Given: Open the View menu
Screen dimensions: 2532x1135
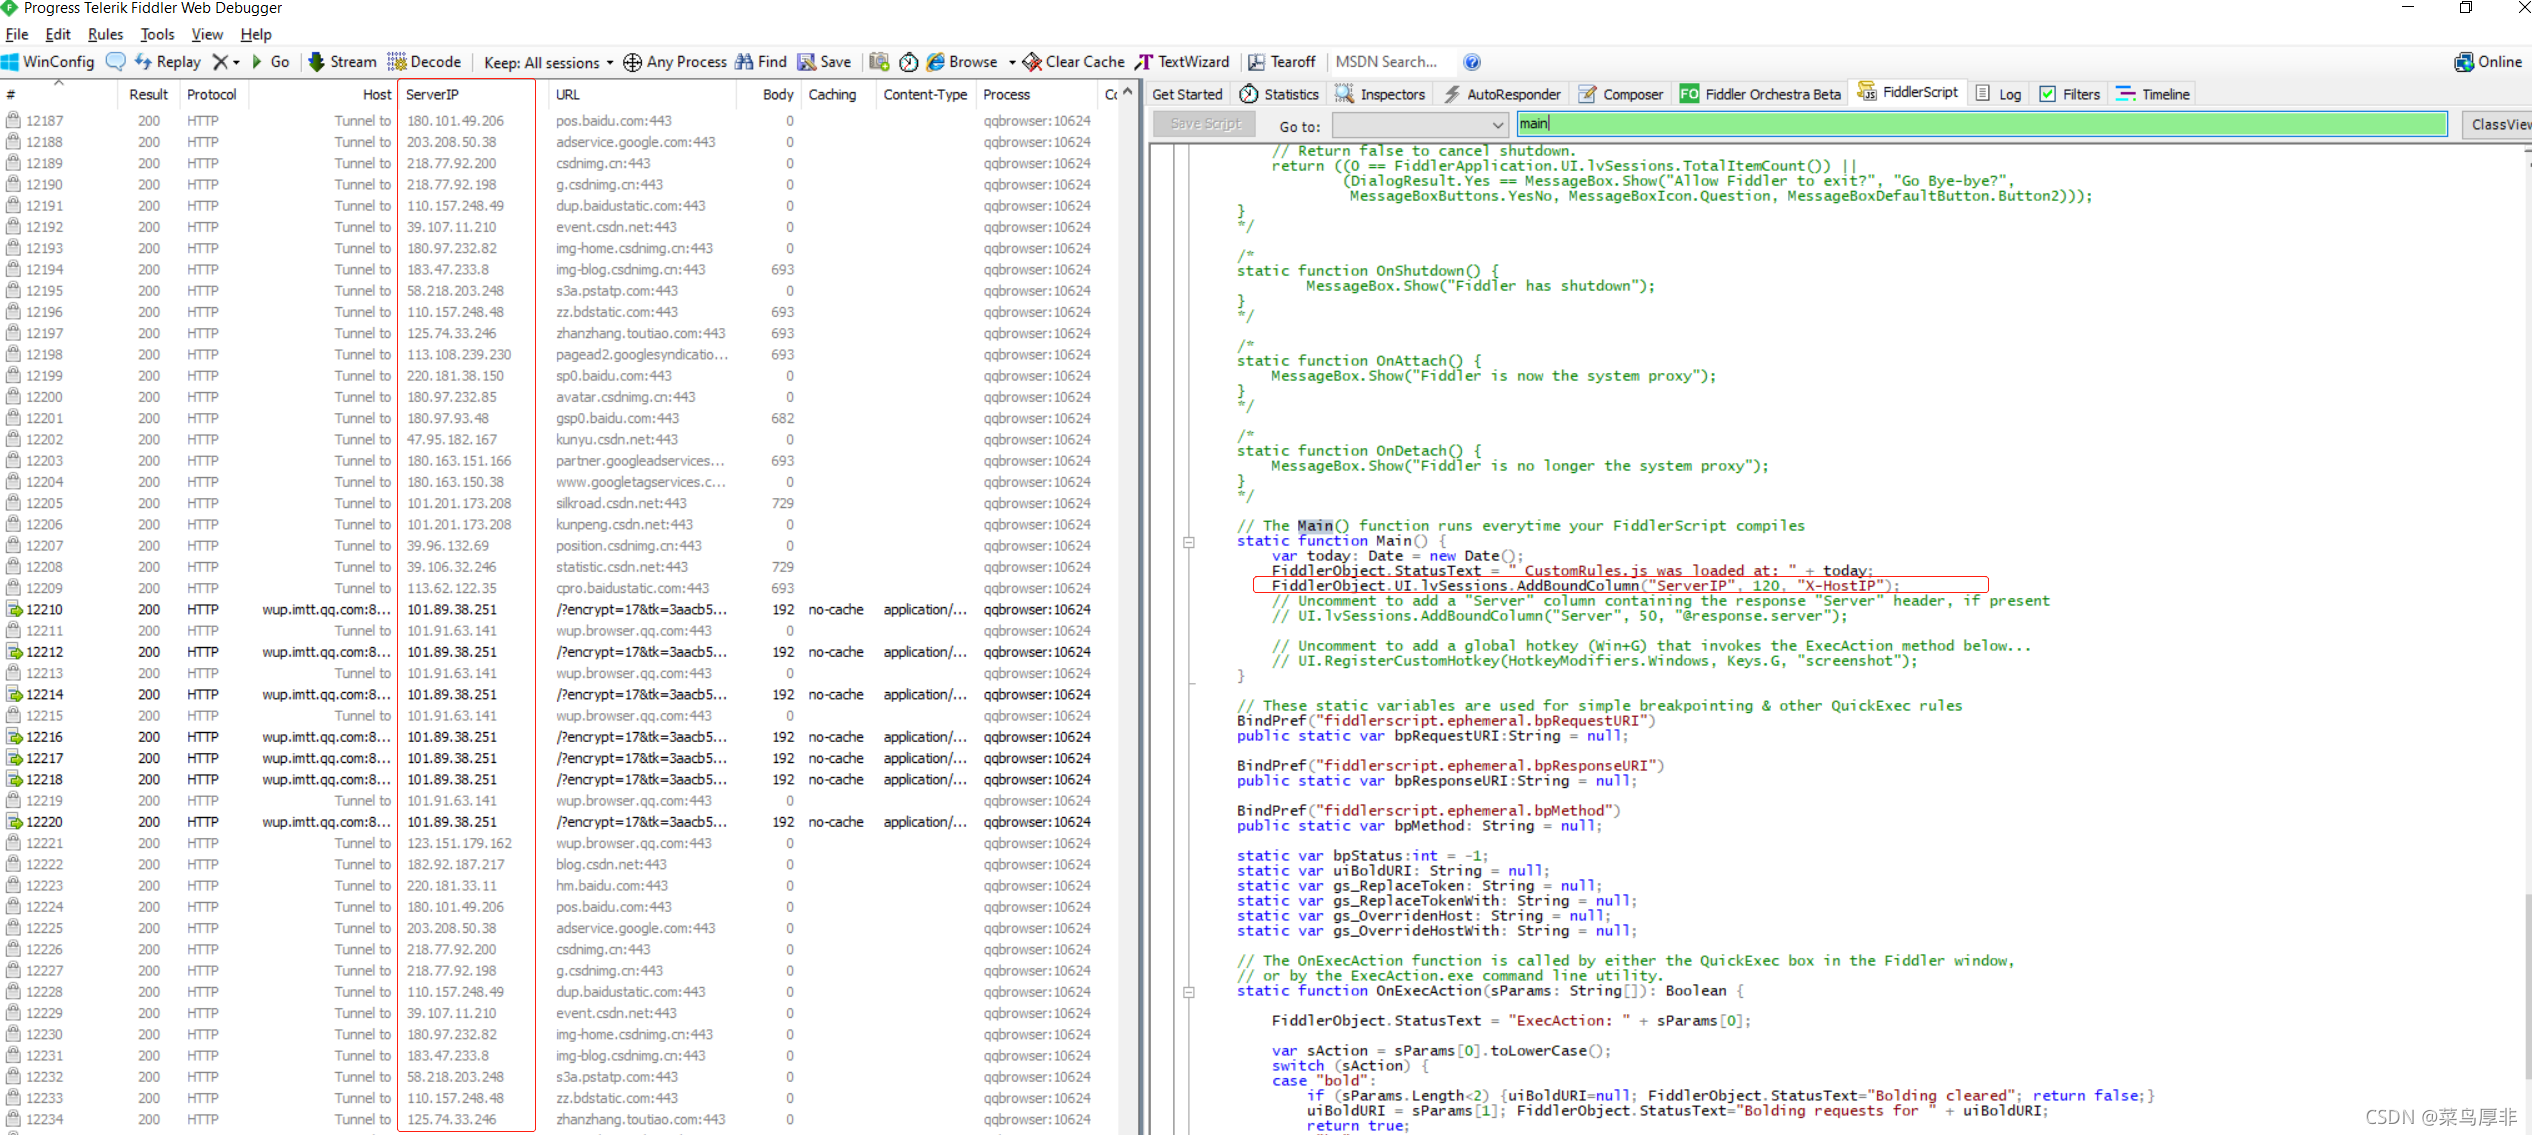Looking at the screenshot, I should 207,34.
